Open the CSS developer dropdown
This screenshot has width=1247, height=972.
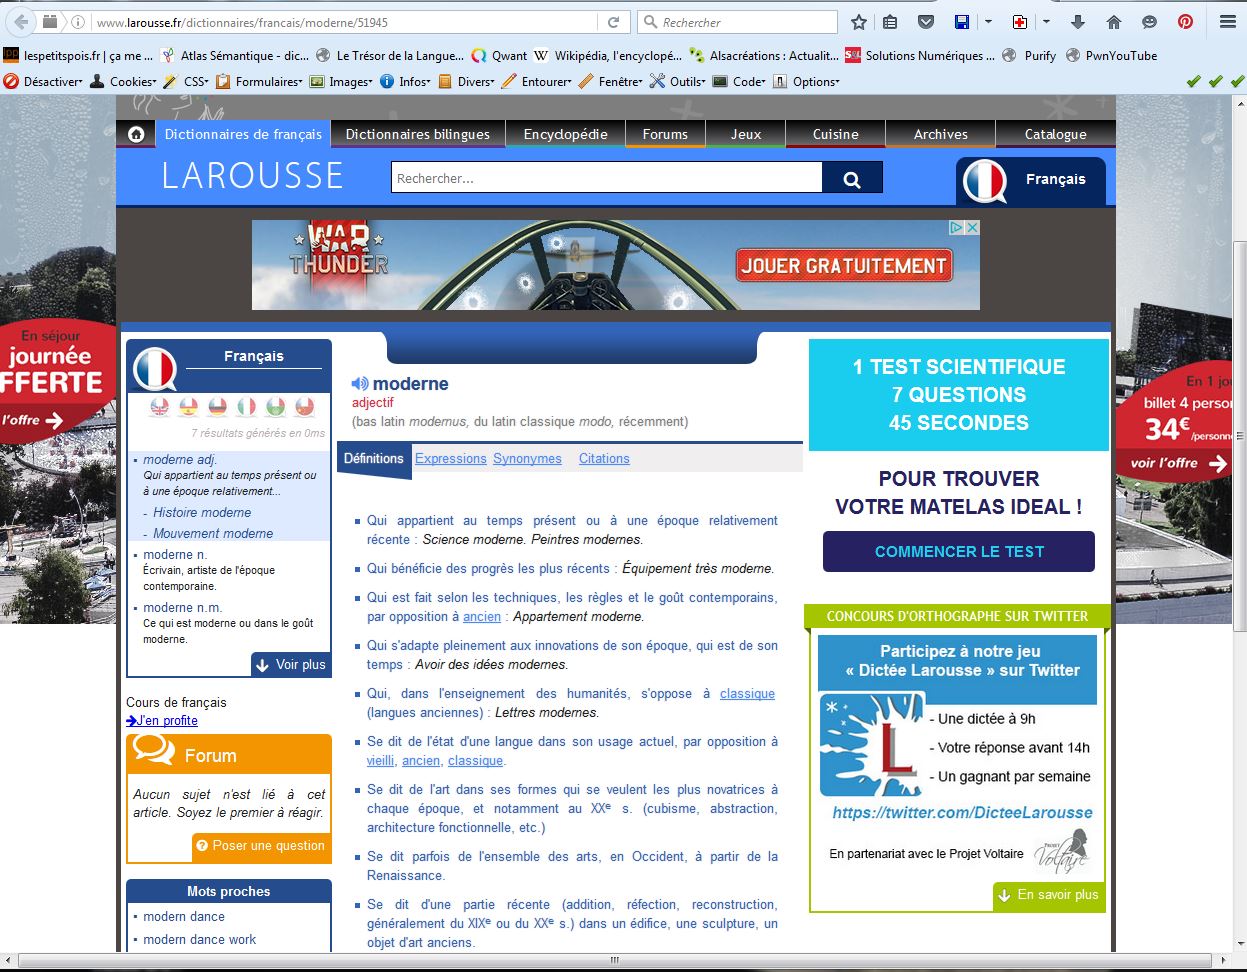click(x=185, y=82)
